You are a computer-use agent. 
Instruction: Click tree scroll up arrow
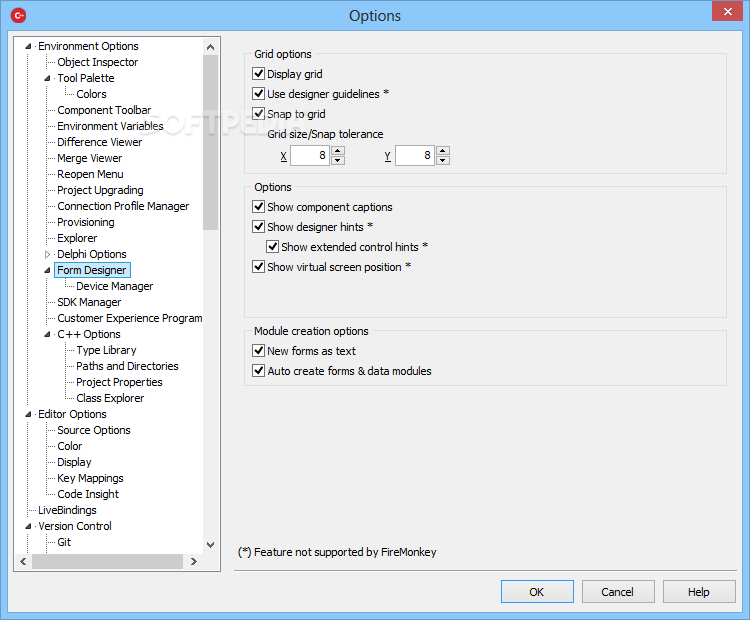210,47
